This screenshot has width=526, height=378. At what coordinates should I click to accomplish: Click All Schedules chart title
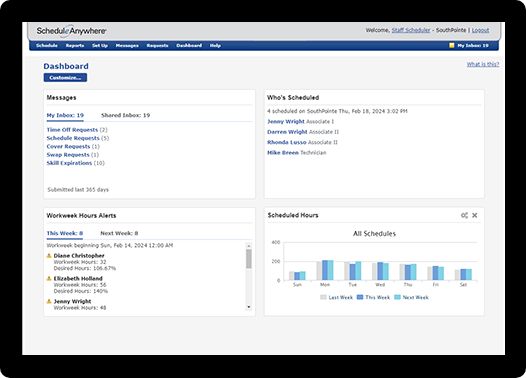(x=374, y=234)
